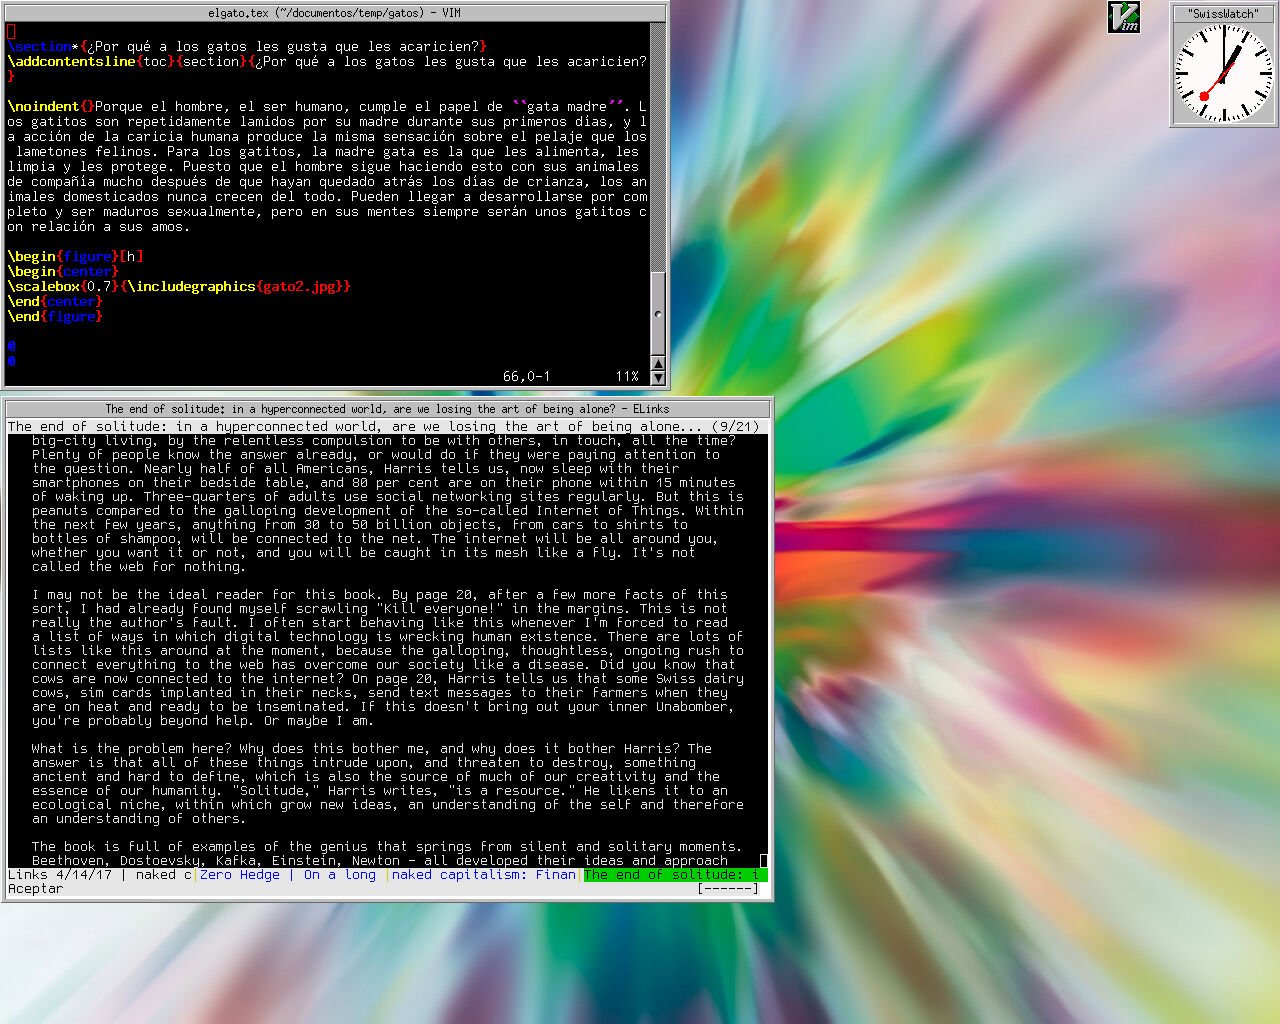1280x1024 pixels.
Task: Select the green 'The end of solitude' tab
Action: coord(675,875)
